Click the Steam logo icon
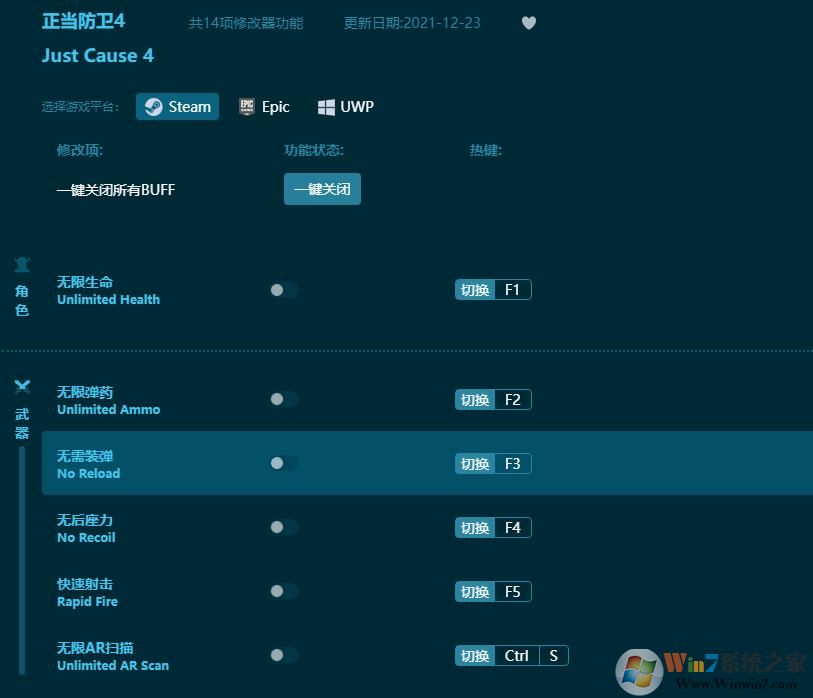813x698 pixels. coord(153,107)
